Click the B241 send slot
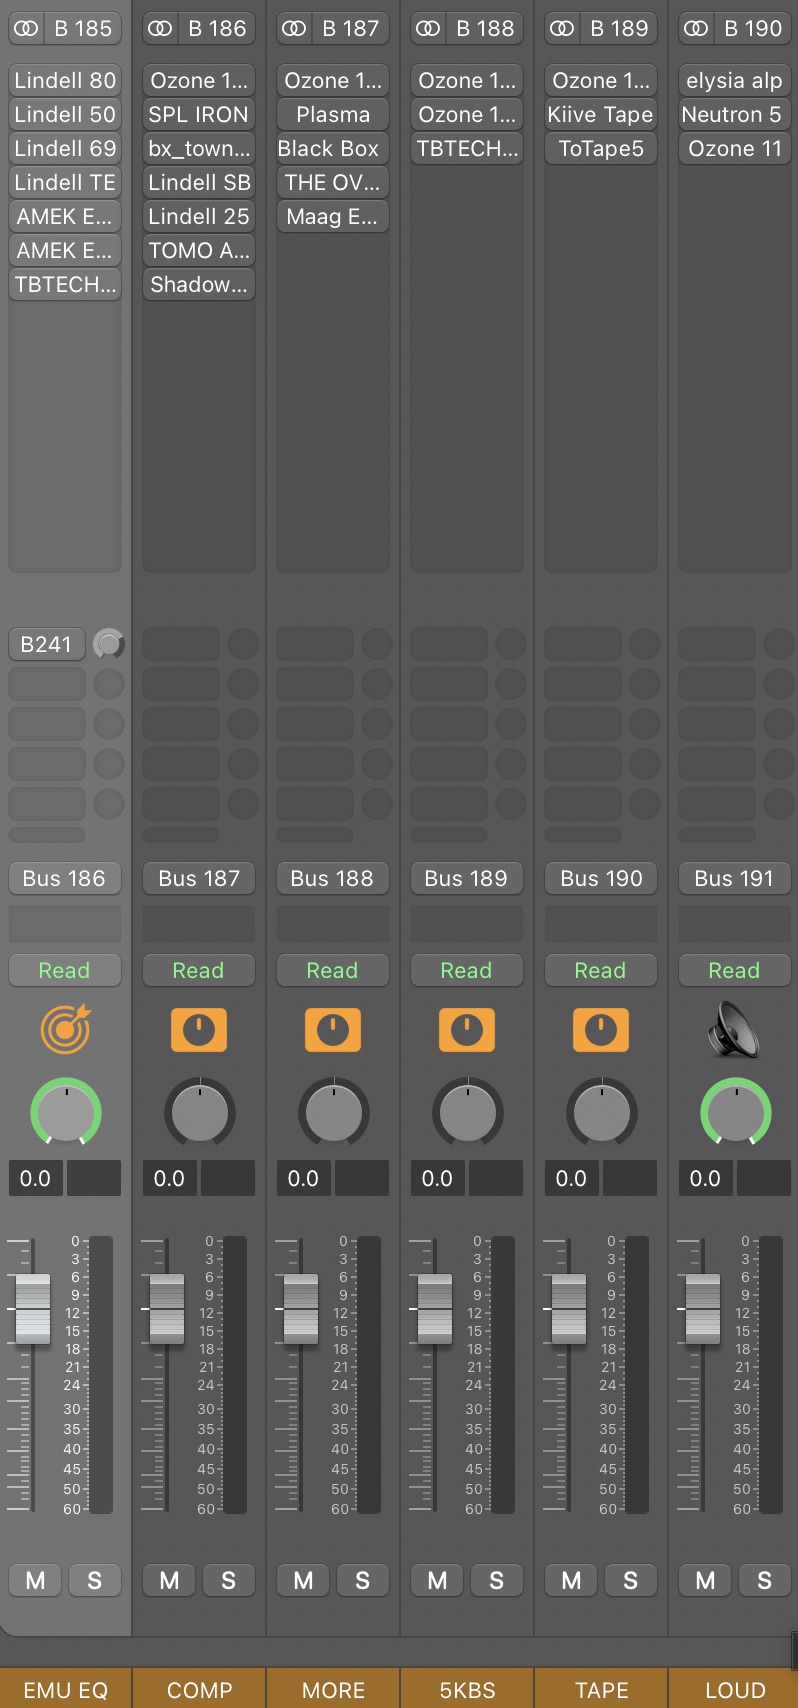The image size is (798, 1708). tap(47, 644)
